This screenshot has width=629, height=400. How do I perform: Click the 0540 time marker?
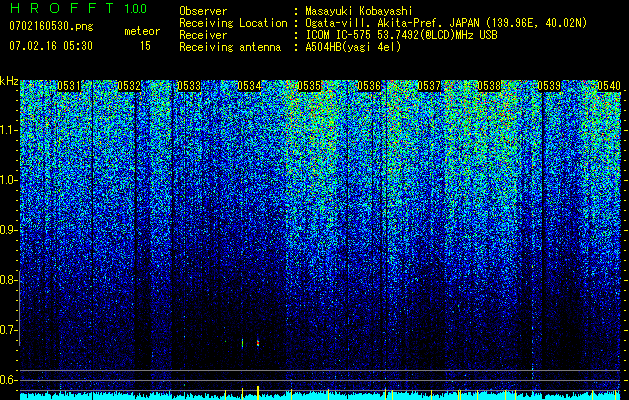pyautogui.click(x=609, y=86)
